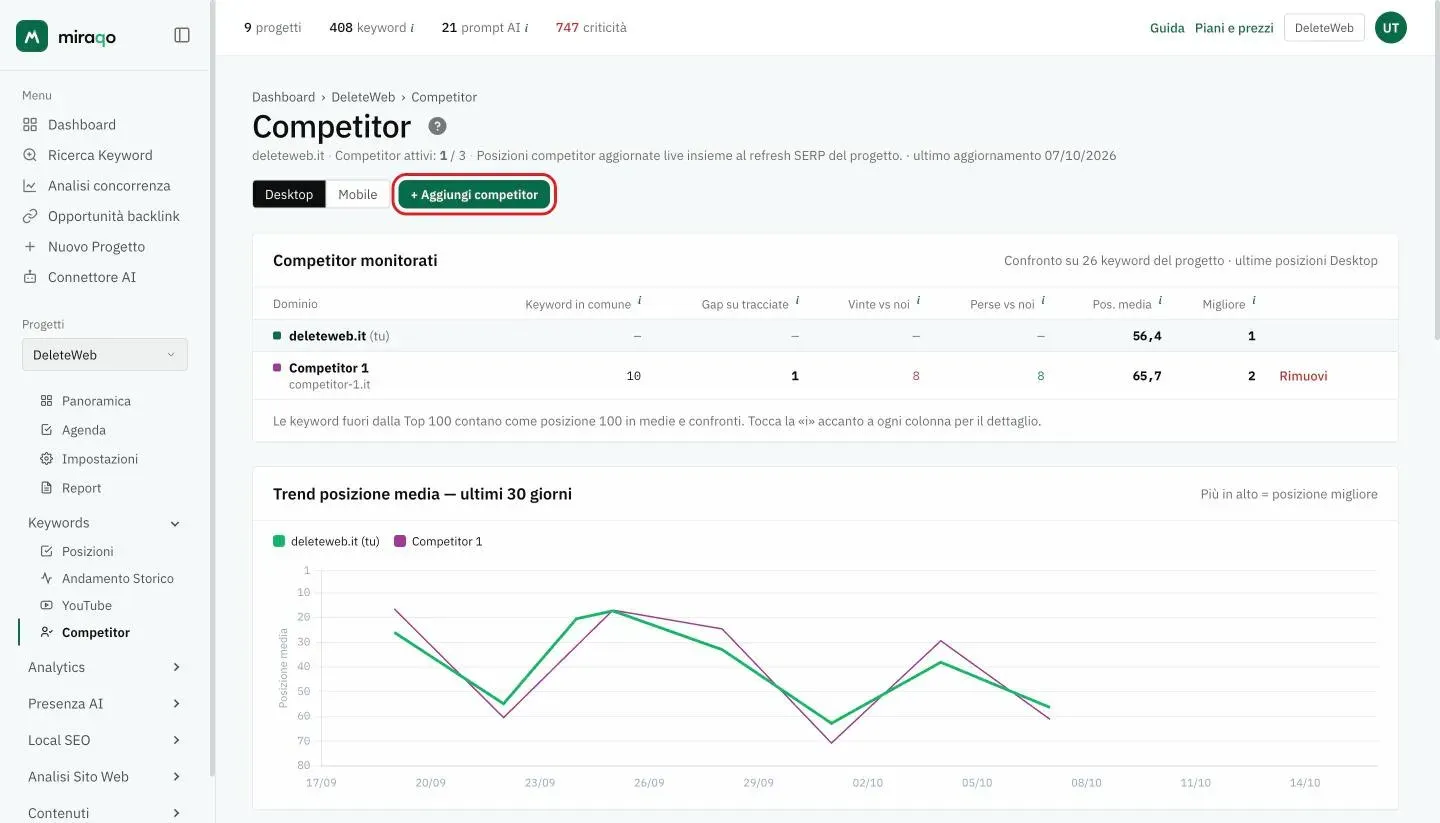
Task: Show info for Pos. media column
Action: coord(1160,302)
